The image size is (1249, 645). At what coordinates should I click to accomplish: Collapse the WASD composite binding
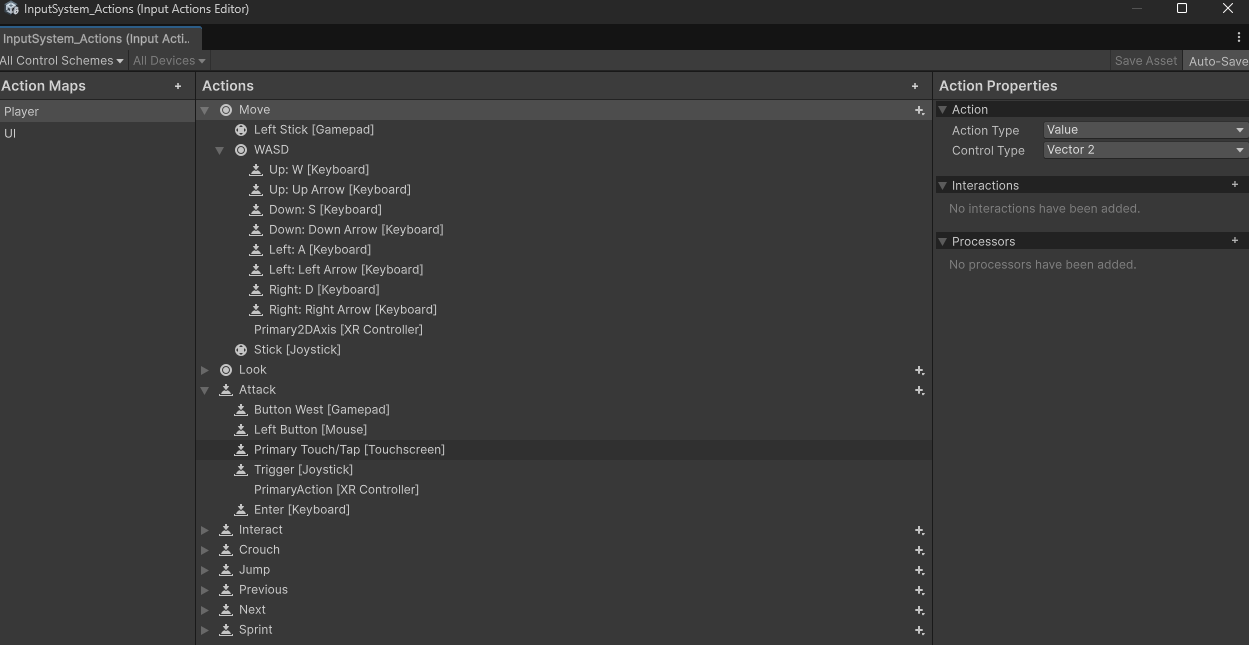coord(220,150)
